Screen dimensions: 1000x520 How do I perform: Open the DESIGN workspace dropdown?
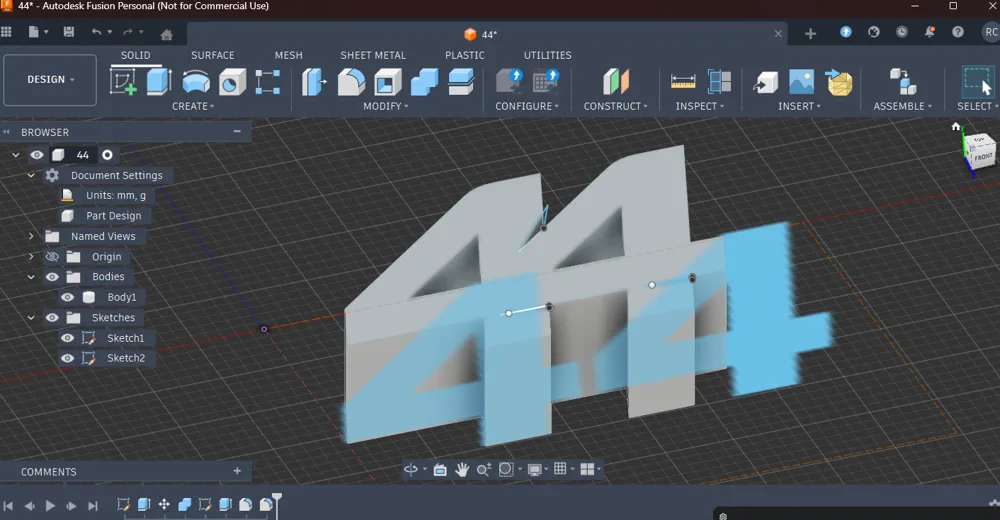[50, 80]
